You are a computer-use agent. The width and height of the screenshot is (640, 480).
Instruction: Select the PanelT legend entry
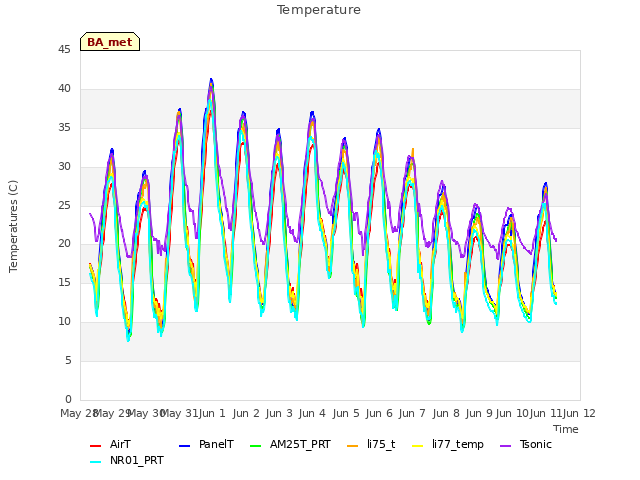[x=207, y=444]
